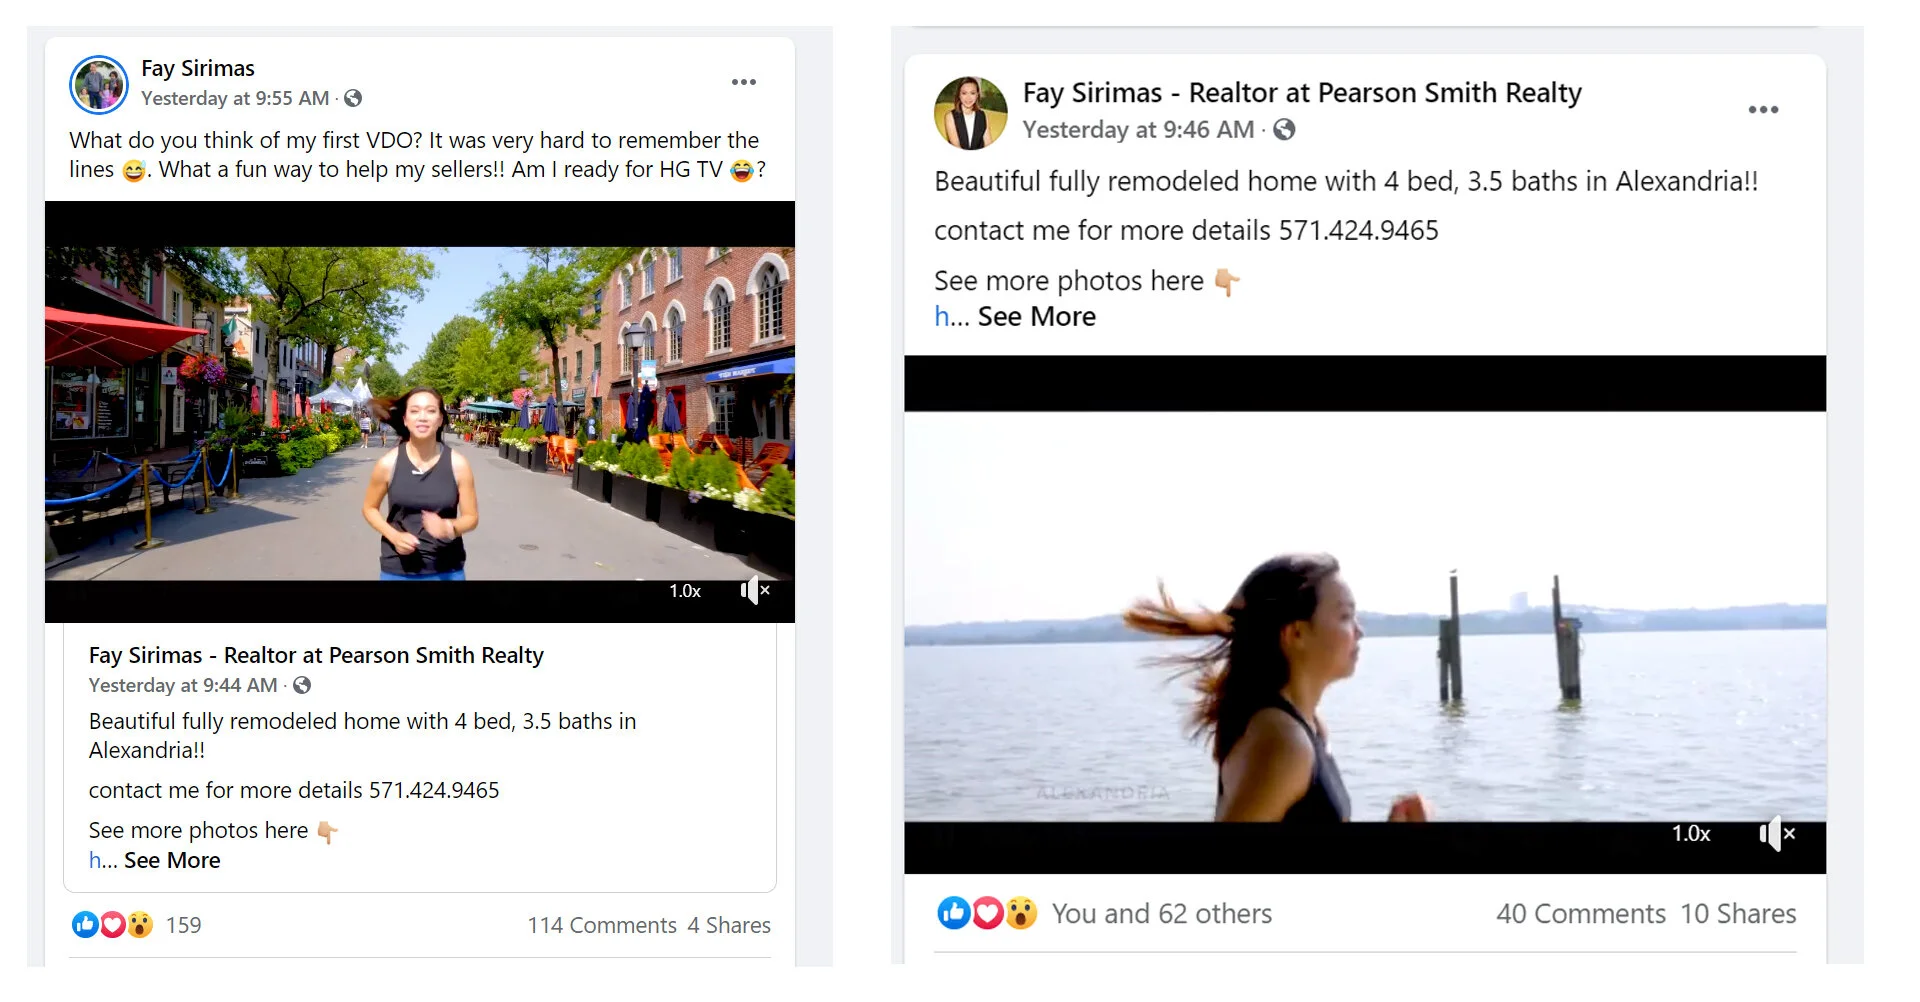Open Fay Sirimas profile name link

point(198,68)
